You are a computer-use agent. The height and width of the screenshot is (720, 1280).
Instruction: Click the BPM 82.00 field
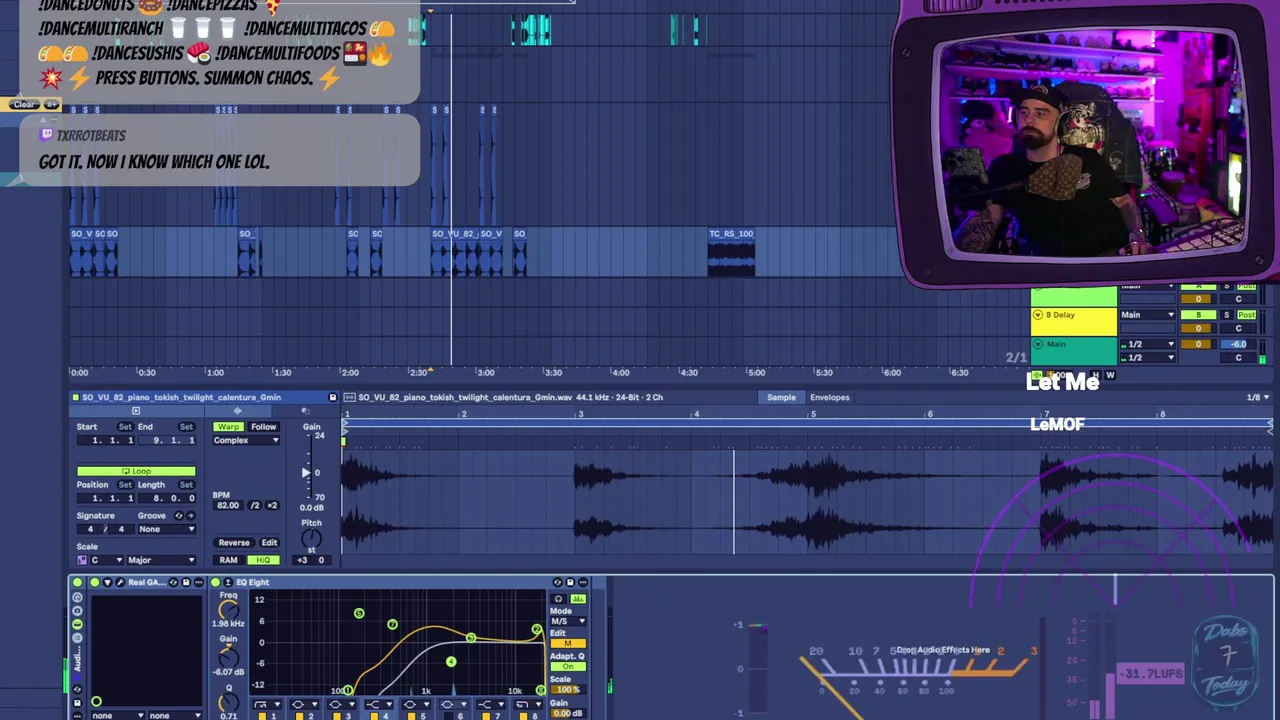[227, 506]
